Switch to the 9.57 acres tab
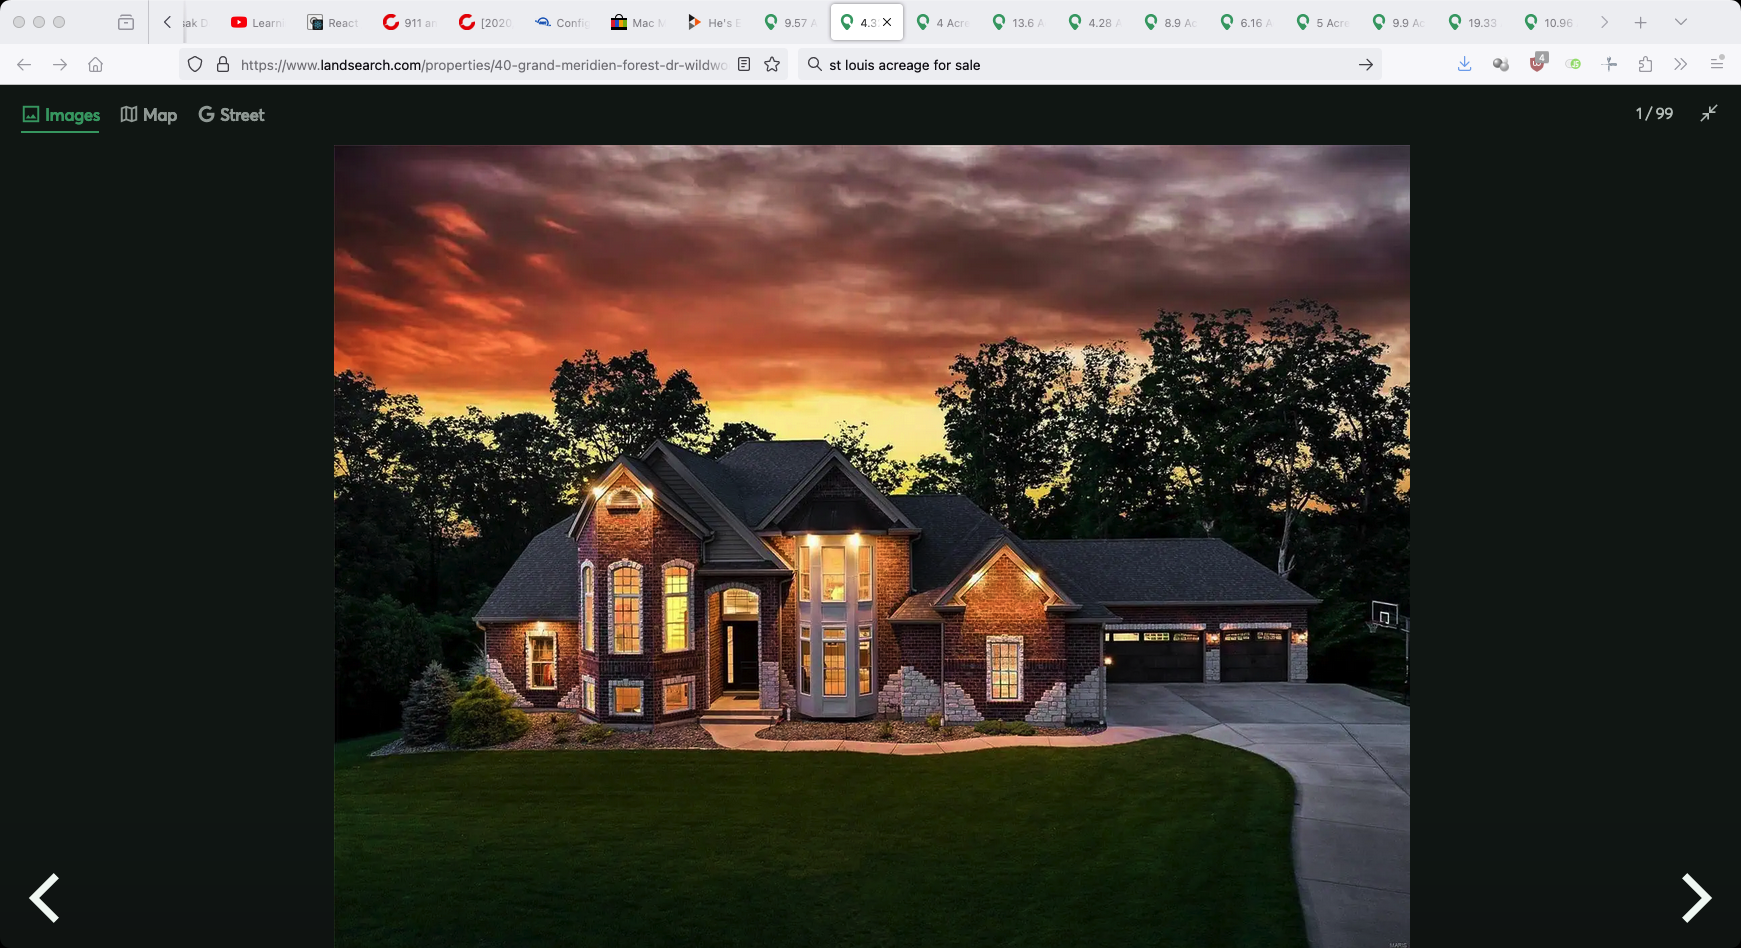The width and height of the screenshot is (1741, 948). click(790, 22)
